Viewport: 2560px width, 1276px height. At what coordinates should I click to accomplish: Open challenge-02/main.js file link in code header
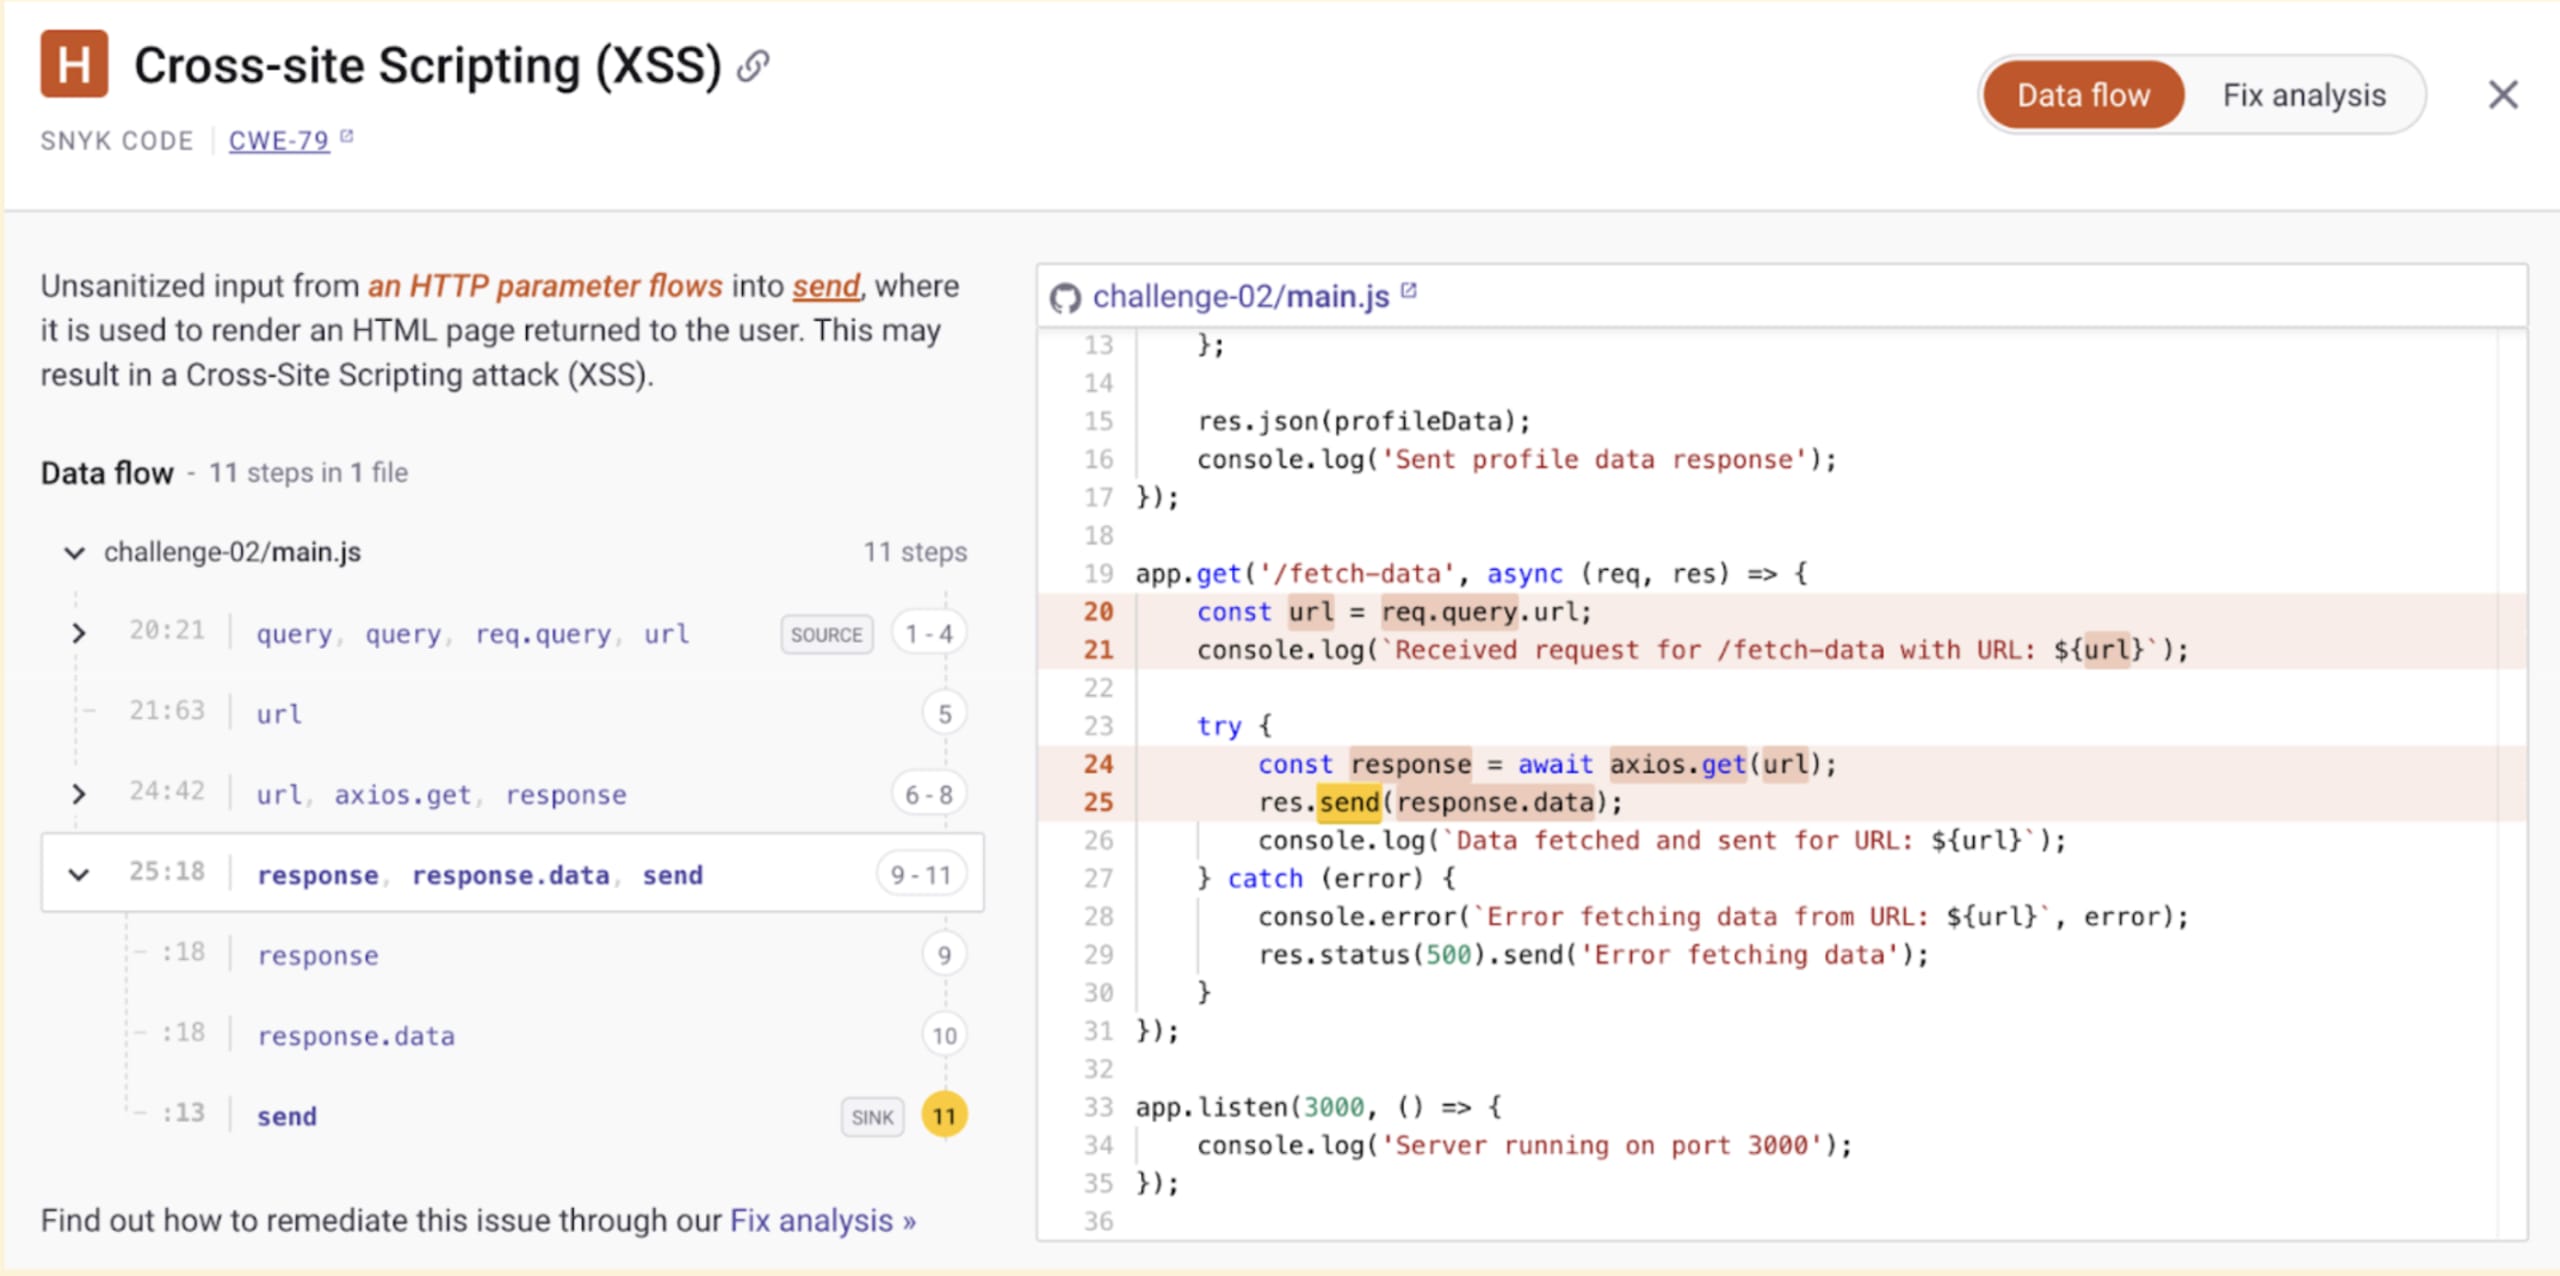pos(1240,297)
